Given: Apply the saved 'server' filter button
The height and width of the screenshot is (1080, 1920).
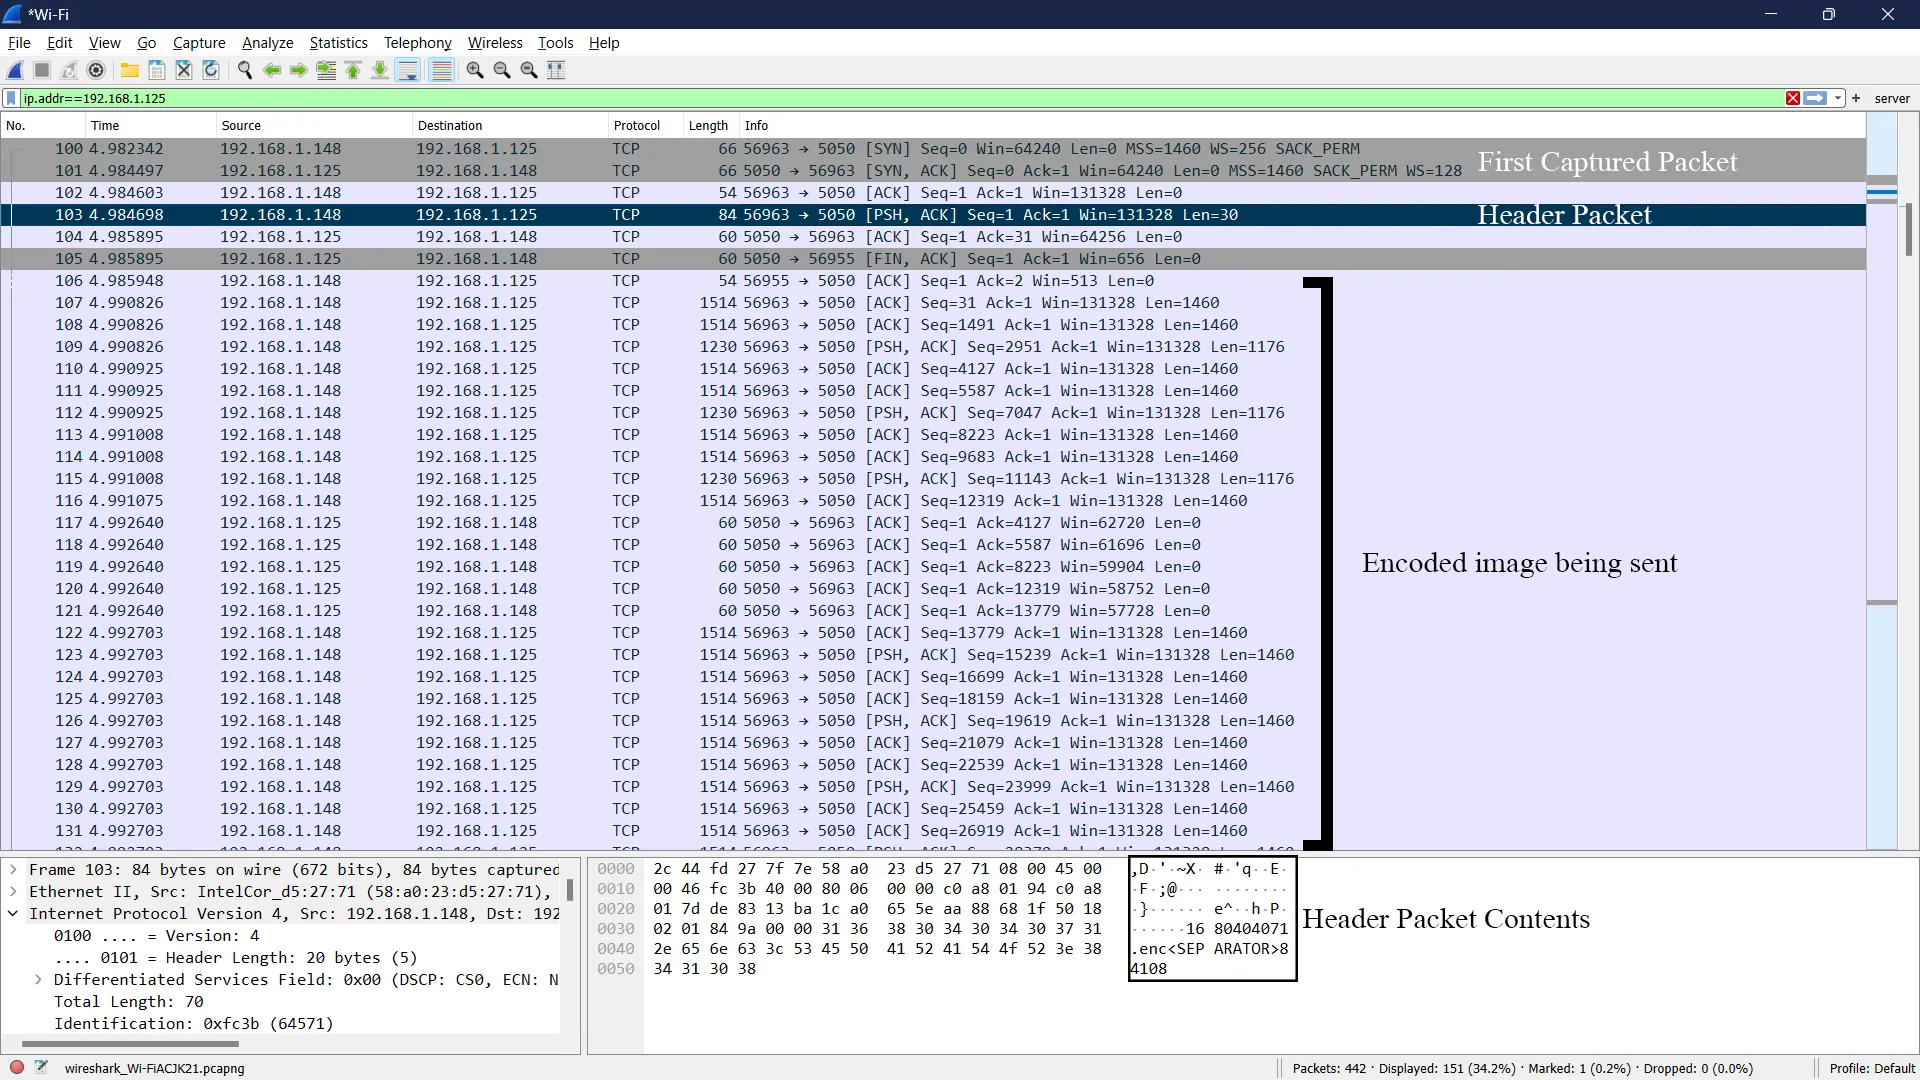Looking at the screenshot, I should [1891, 98].
